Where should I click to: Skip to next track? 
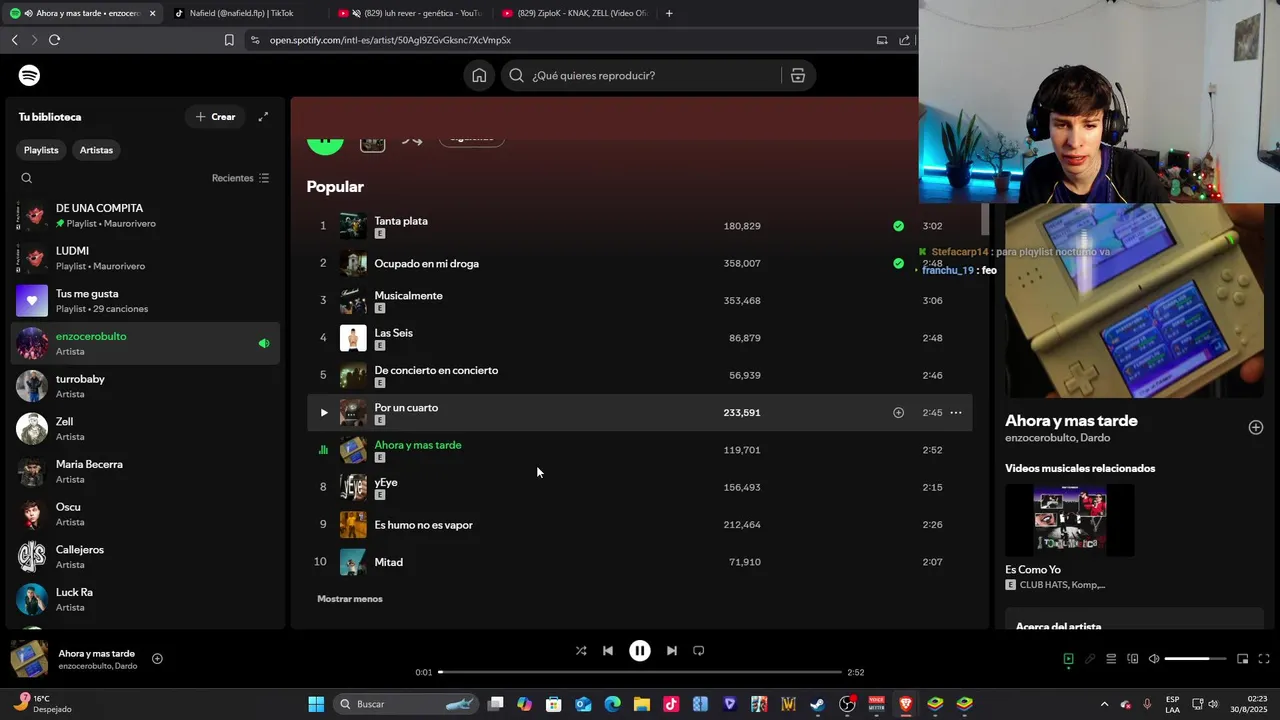[x=672, y=651]
